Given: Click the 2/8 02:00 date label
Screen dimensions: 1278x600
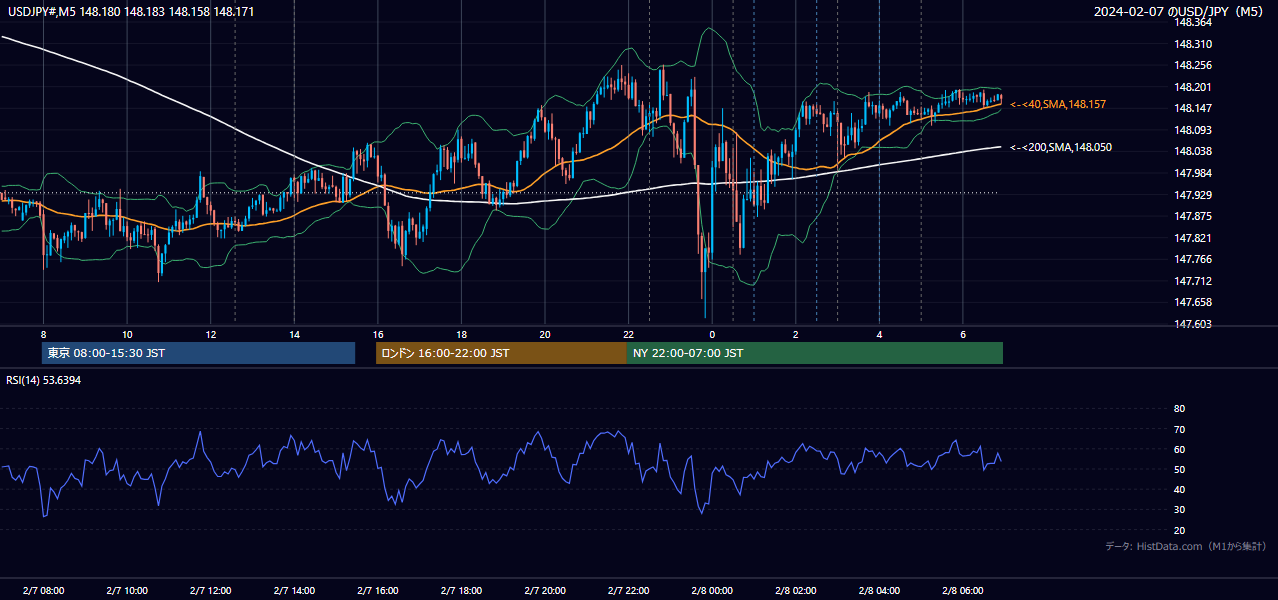Looking at the screenshot, I should 796,590.
